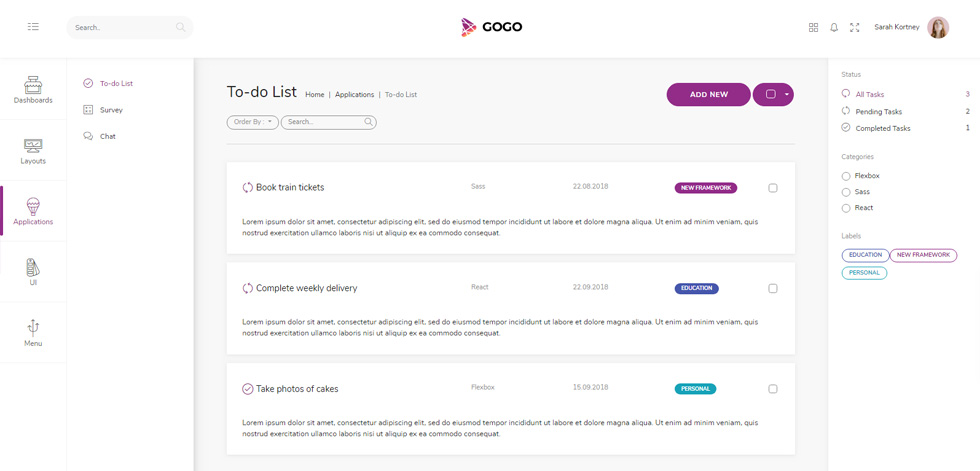
Task: Open the dropdown arrow beside the select-all checkbox
Action: (x=787, y=94)
